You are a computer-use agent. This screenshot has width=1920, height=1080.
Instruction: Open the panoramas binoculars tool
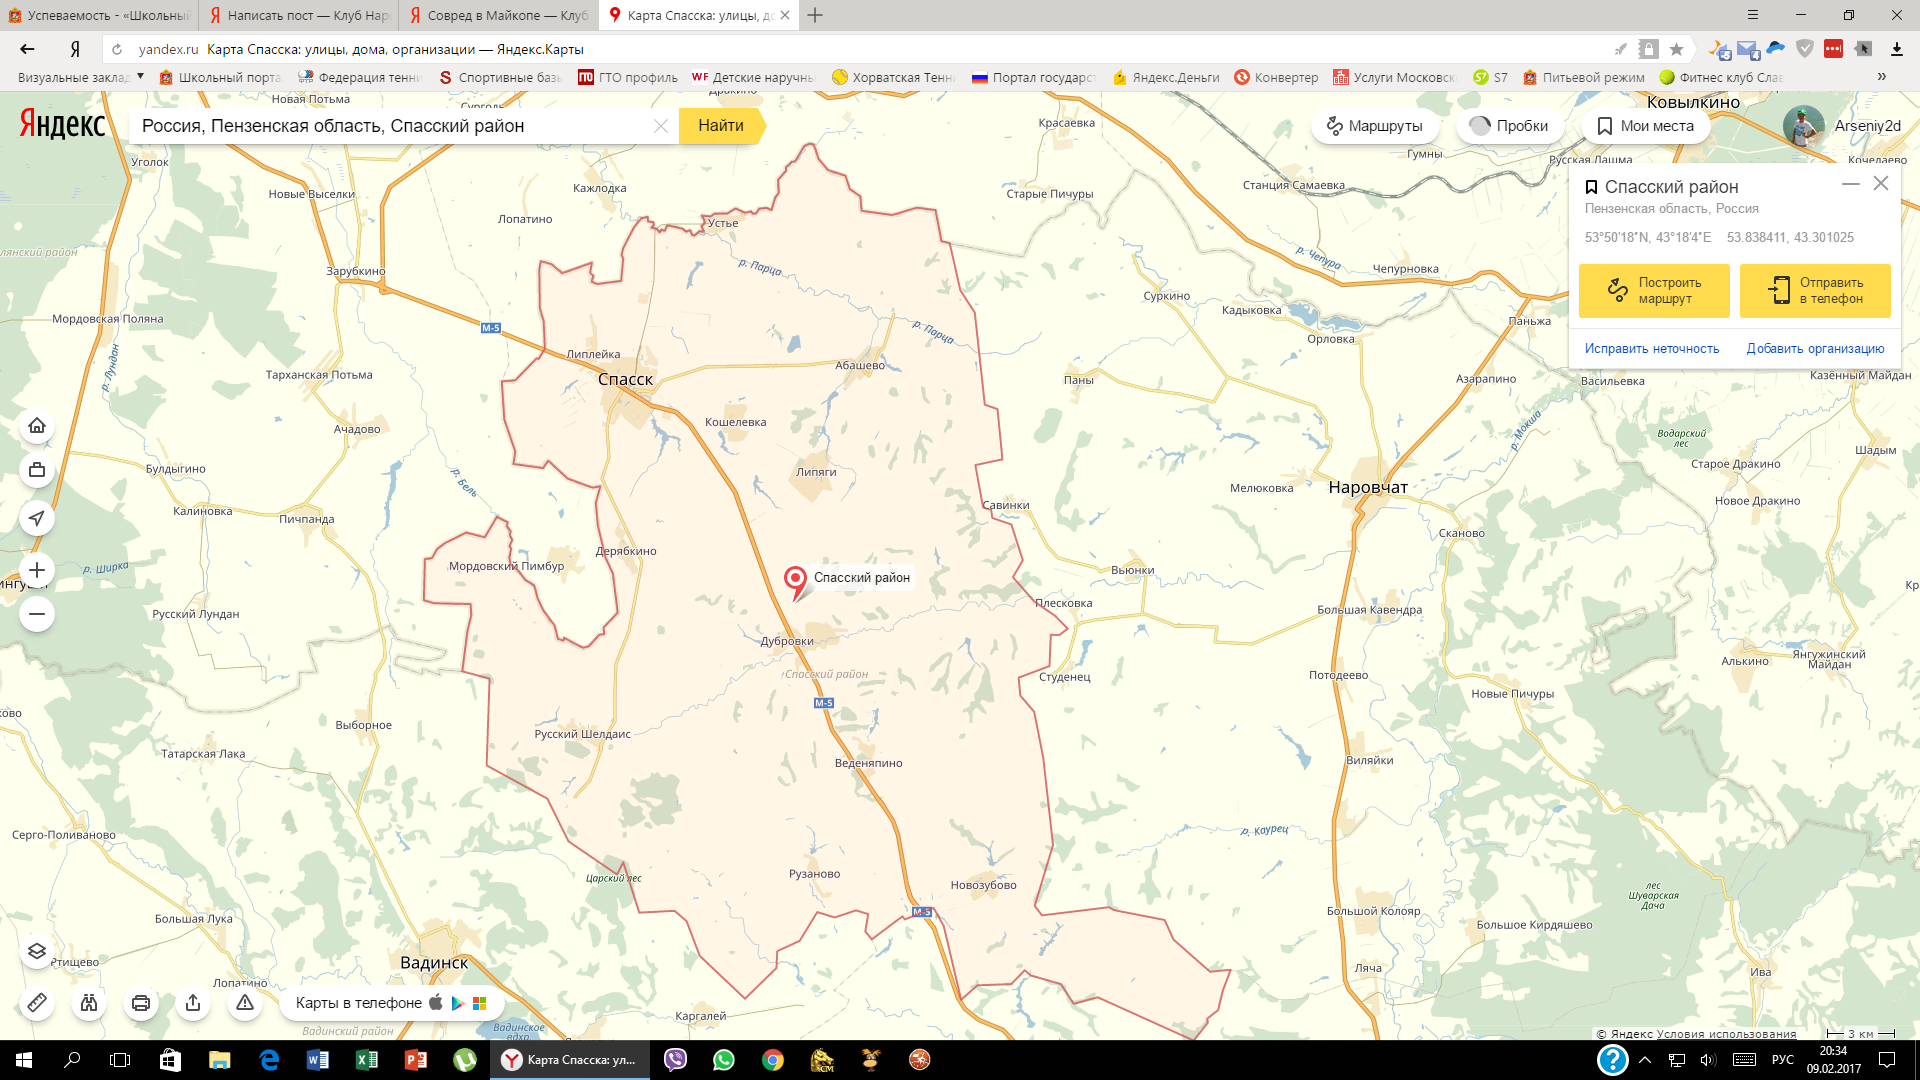click(x=89, y=1003)
